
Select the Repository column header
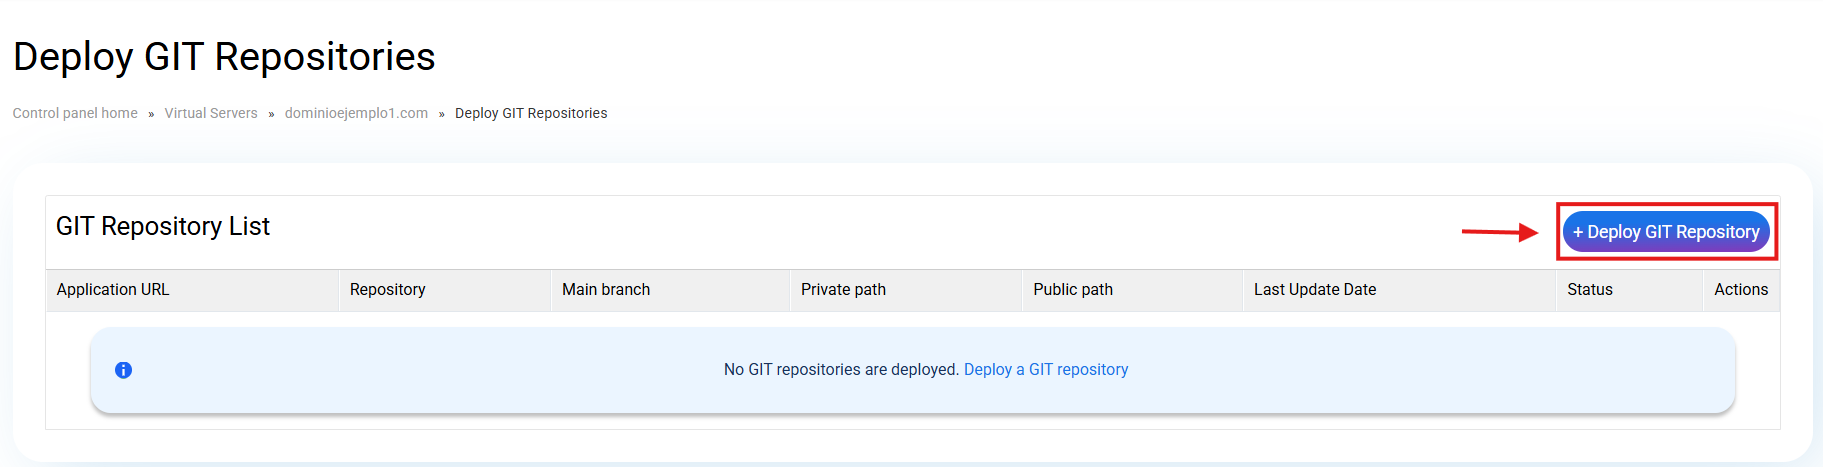[387, 290]
